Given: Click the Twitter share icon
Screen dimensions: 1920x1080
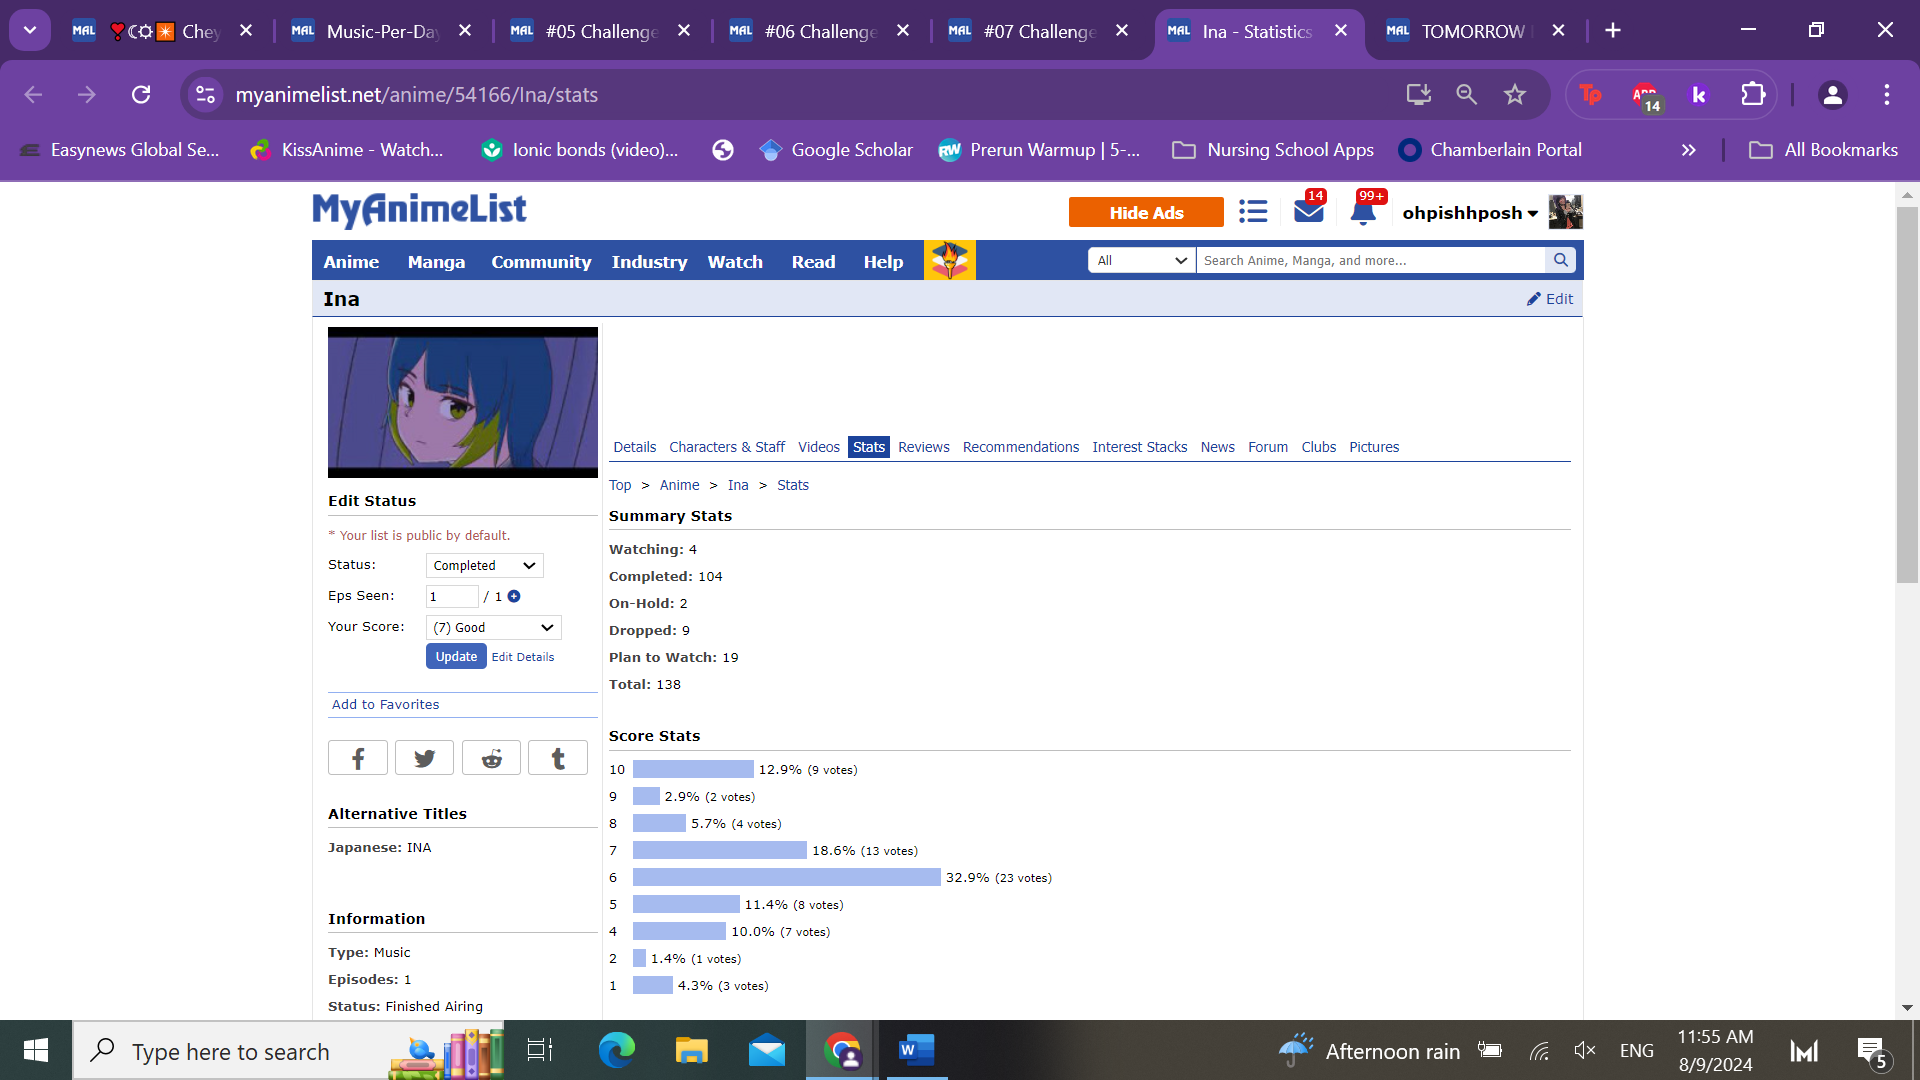Looking at the screenshot, I should [x=424, y=758].
